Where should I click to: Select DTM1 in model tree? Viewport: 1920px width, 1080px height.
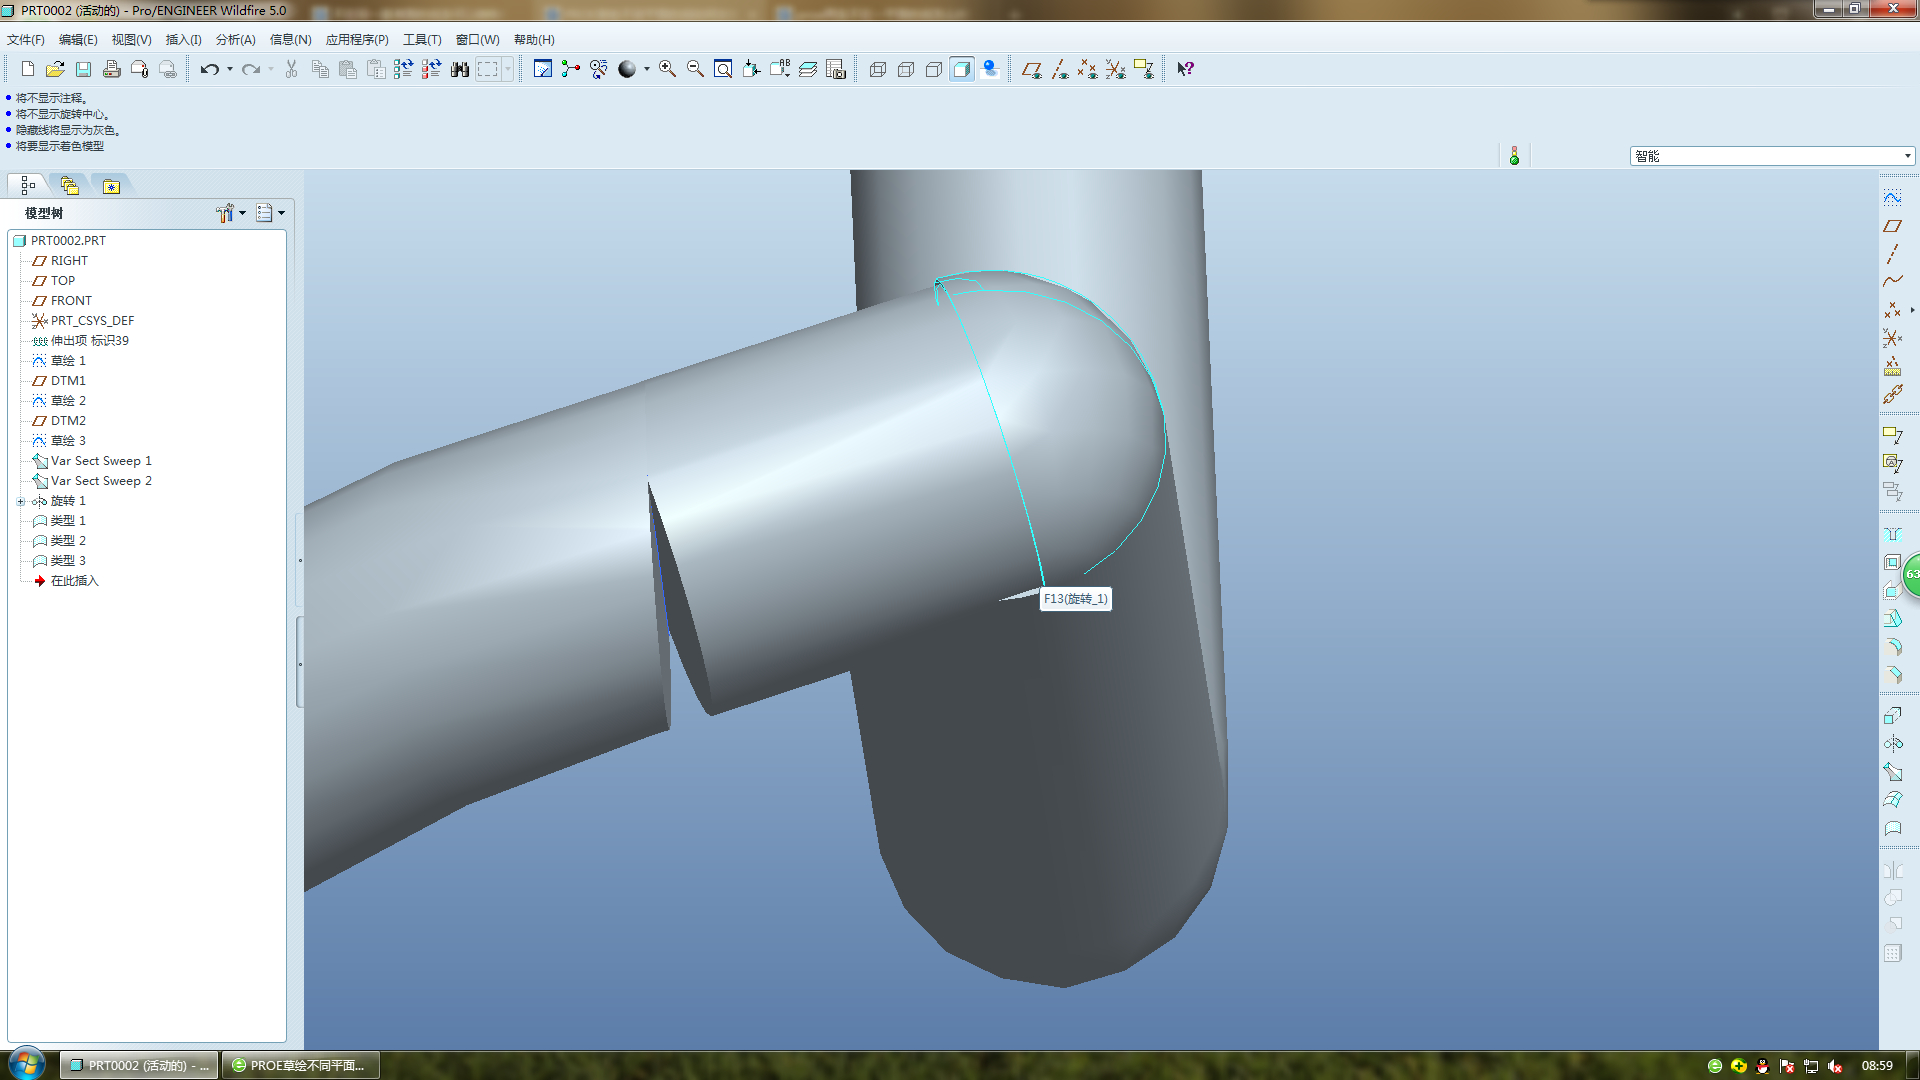pos(68,381)
